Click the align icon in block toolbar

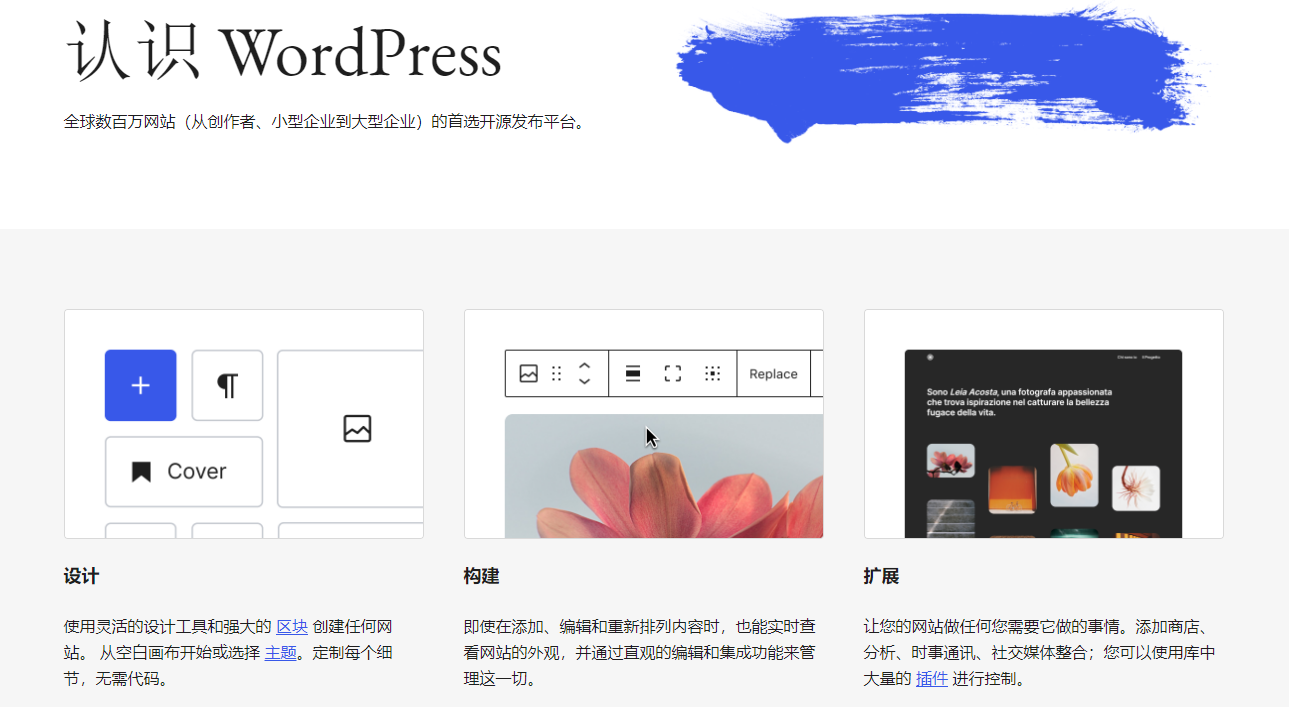coord(633,373)
